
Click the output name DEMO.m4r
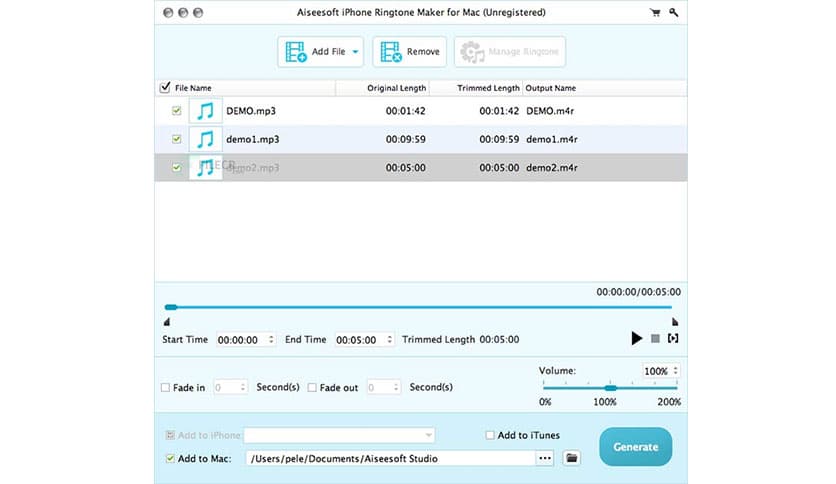click(x=550, y=111)
